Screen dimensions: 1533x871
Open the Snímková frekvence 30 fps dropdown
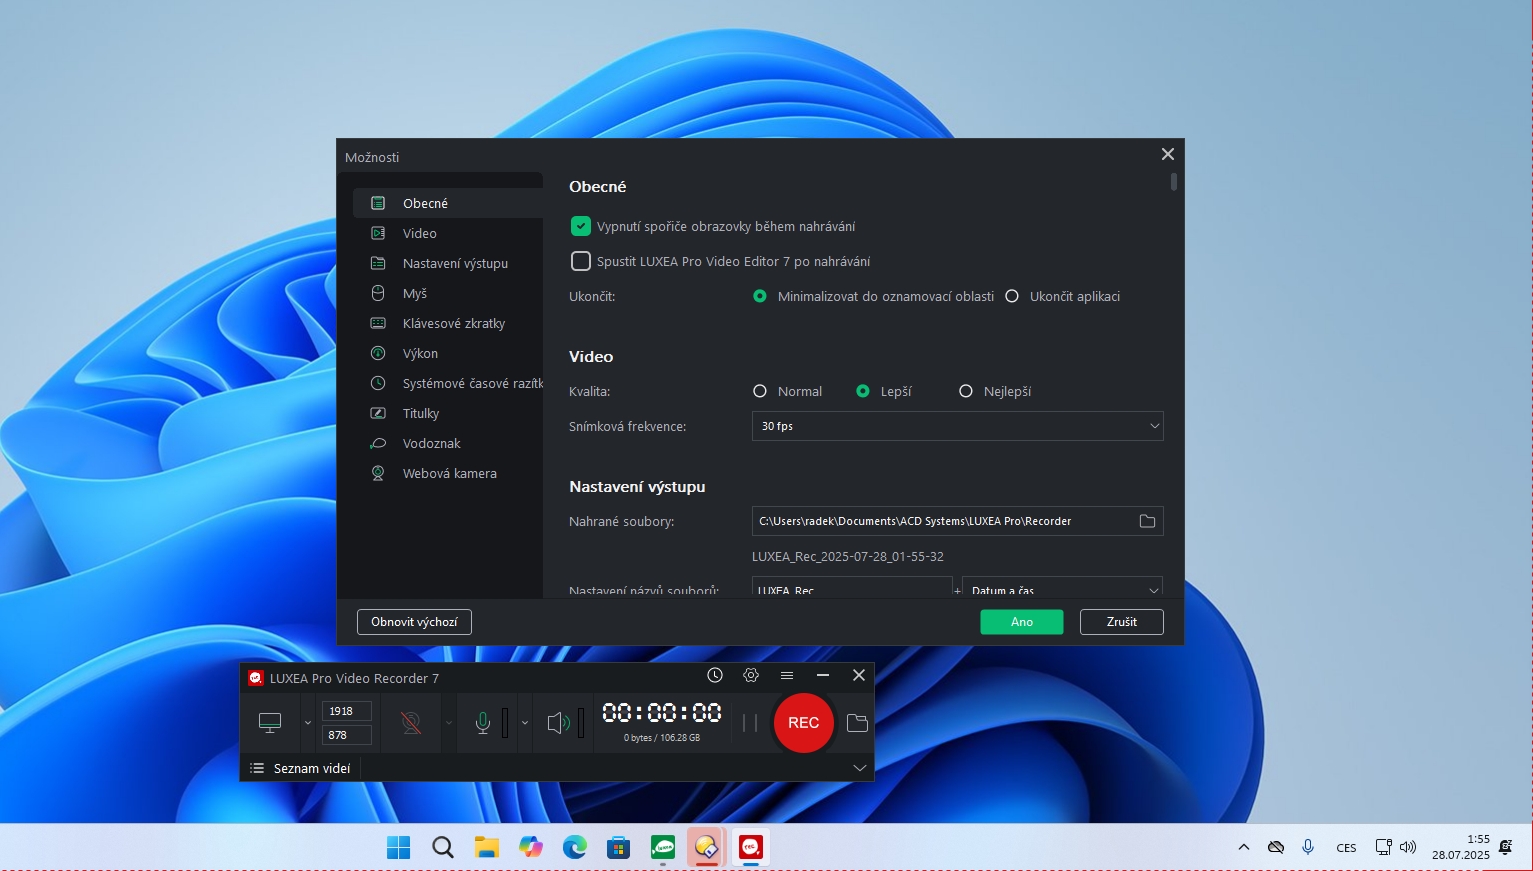957,426
